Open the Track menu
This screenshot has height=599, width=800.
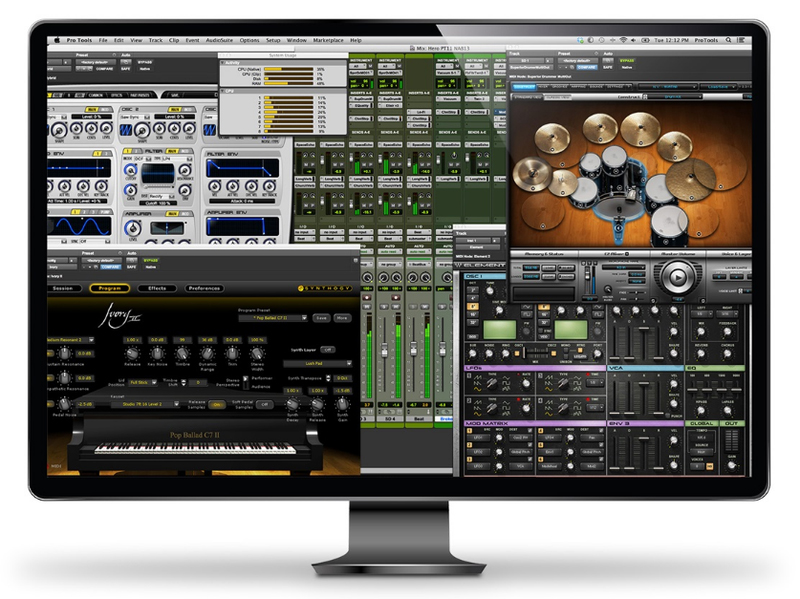point(155,40)
